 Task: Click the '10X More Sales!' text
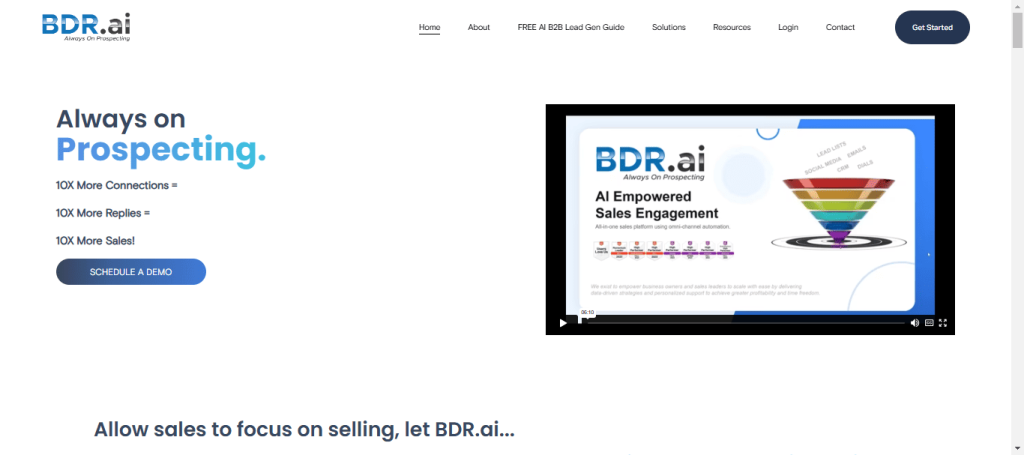click(95, 241)
